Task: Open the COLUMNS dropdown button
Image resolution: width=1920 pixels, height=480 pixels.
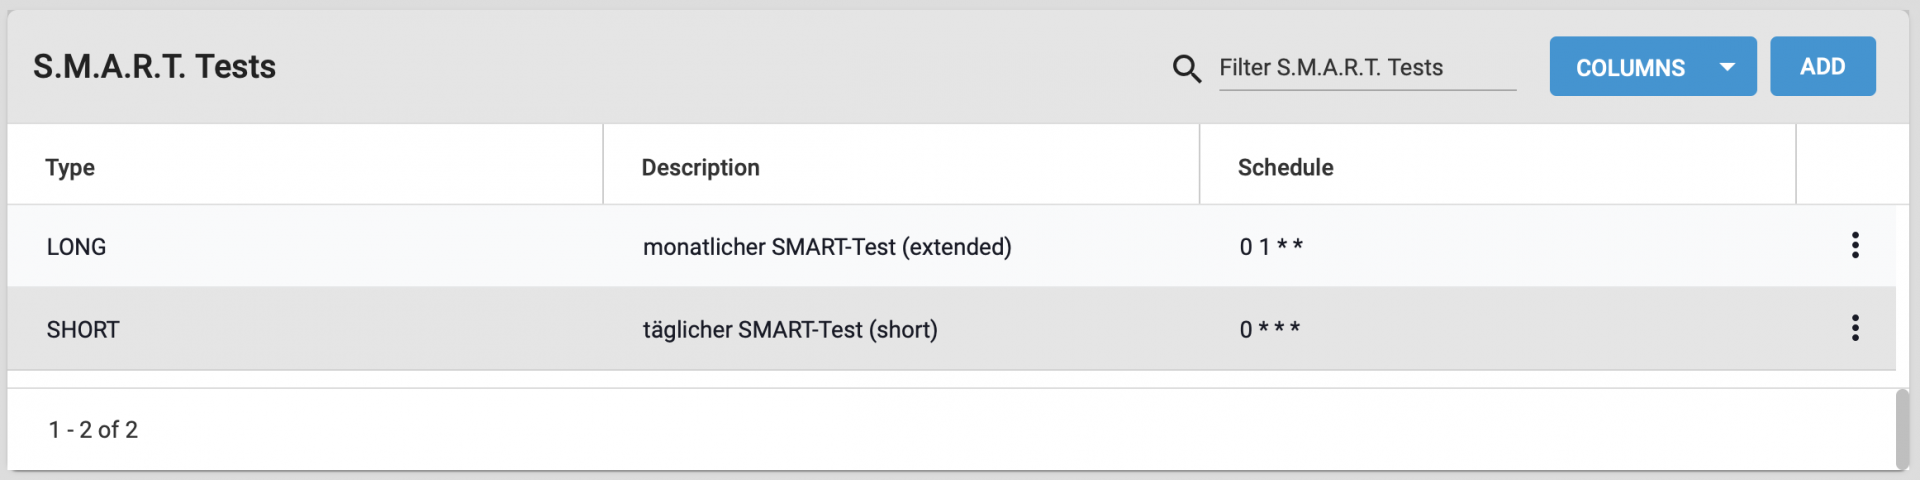Action: (x=1630, y=67)
